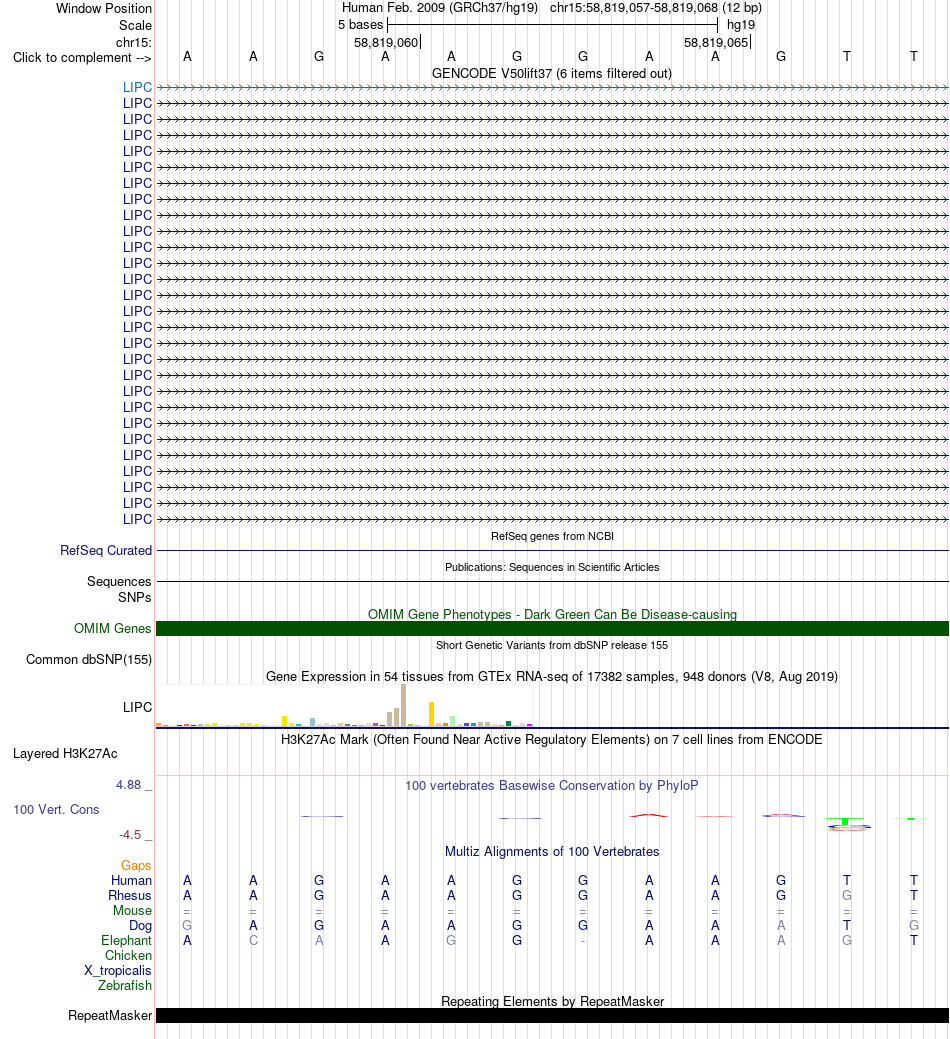This screenshot has height=1039, width=950.
Task: Open 'OMIM Gene Phenotypes' track title
Action: [552, 614]
